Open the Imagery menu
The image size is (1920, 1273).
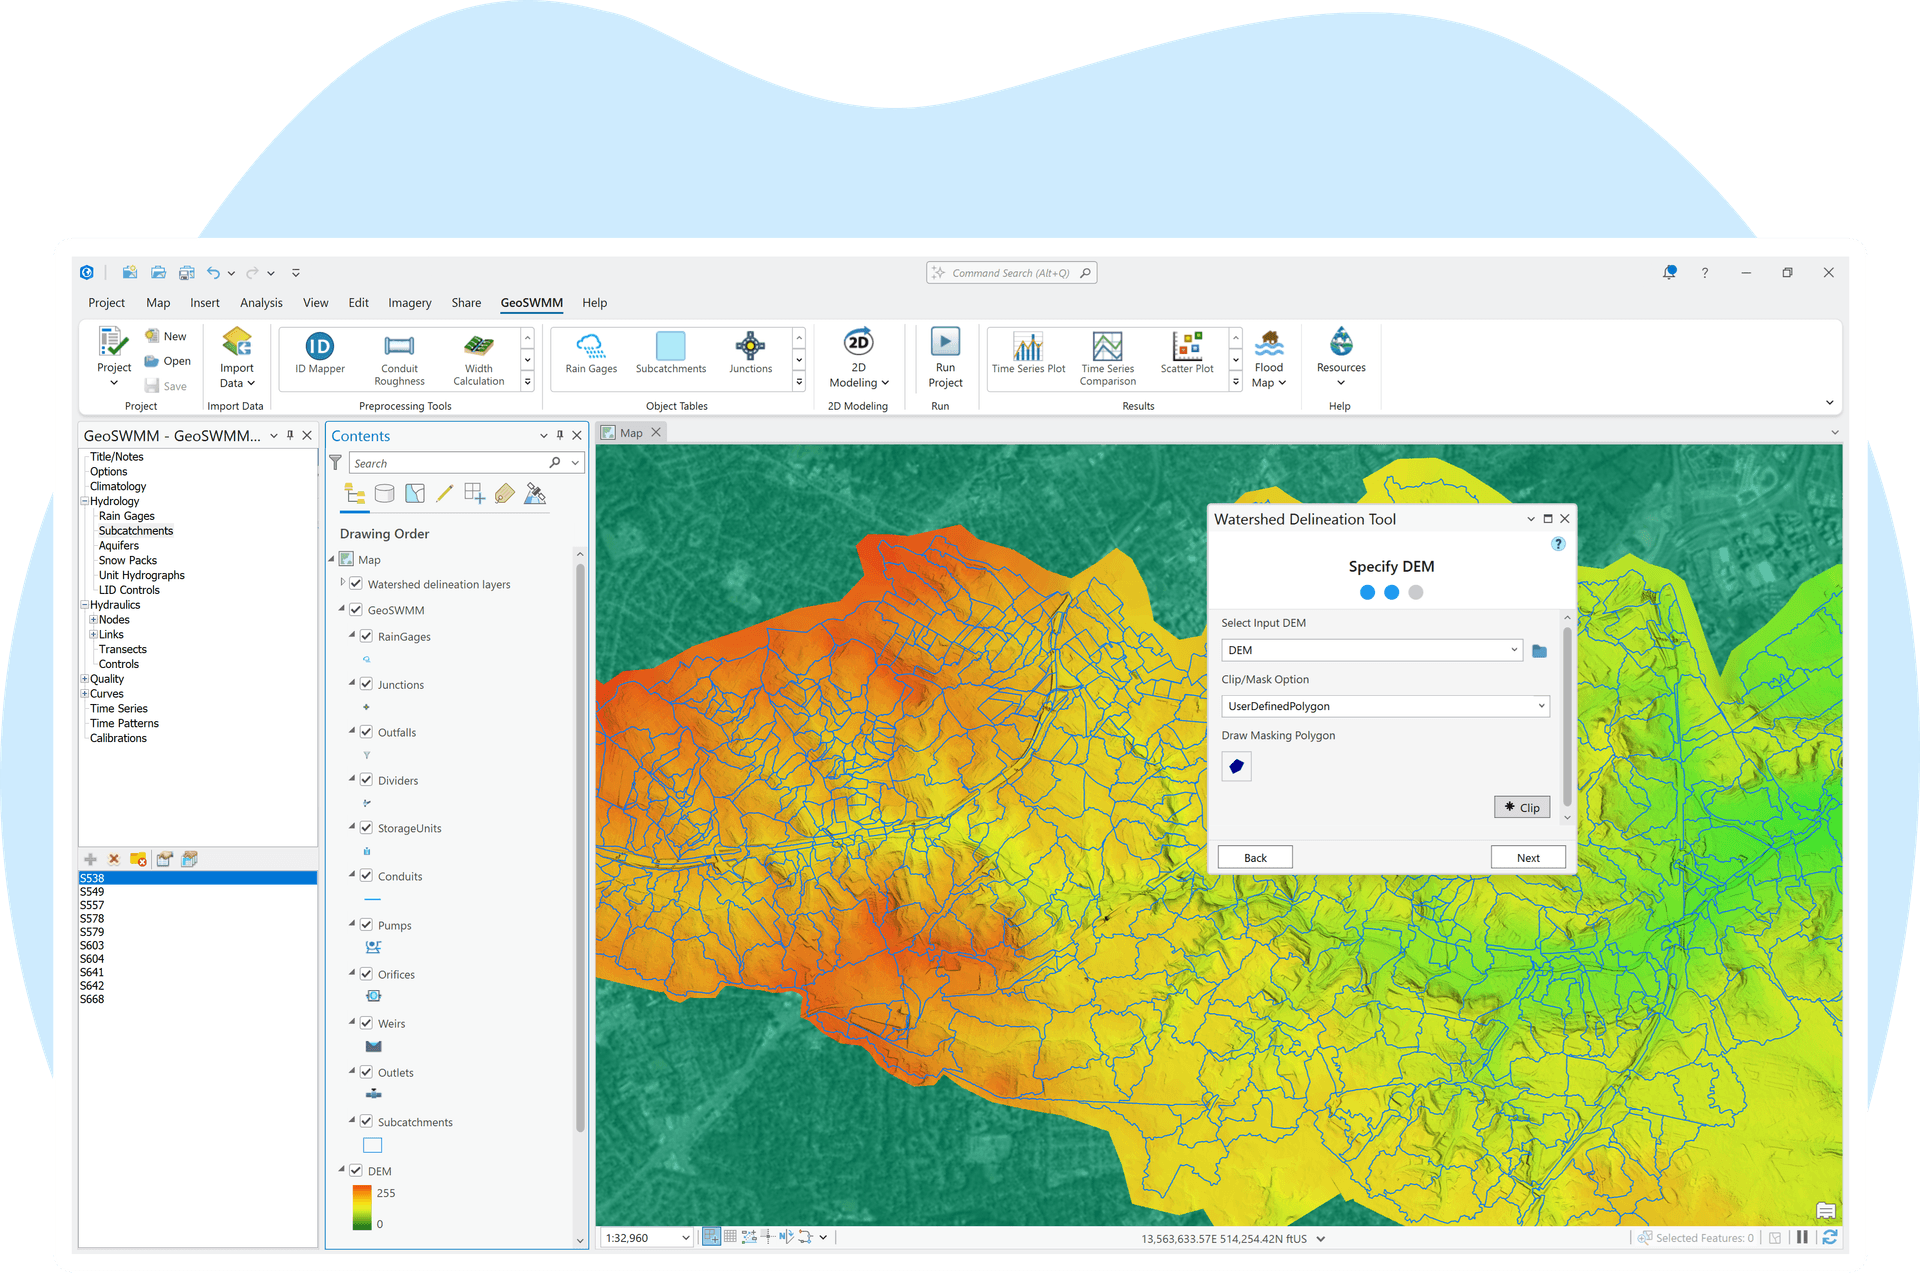[409, 302]
